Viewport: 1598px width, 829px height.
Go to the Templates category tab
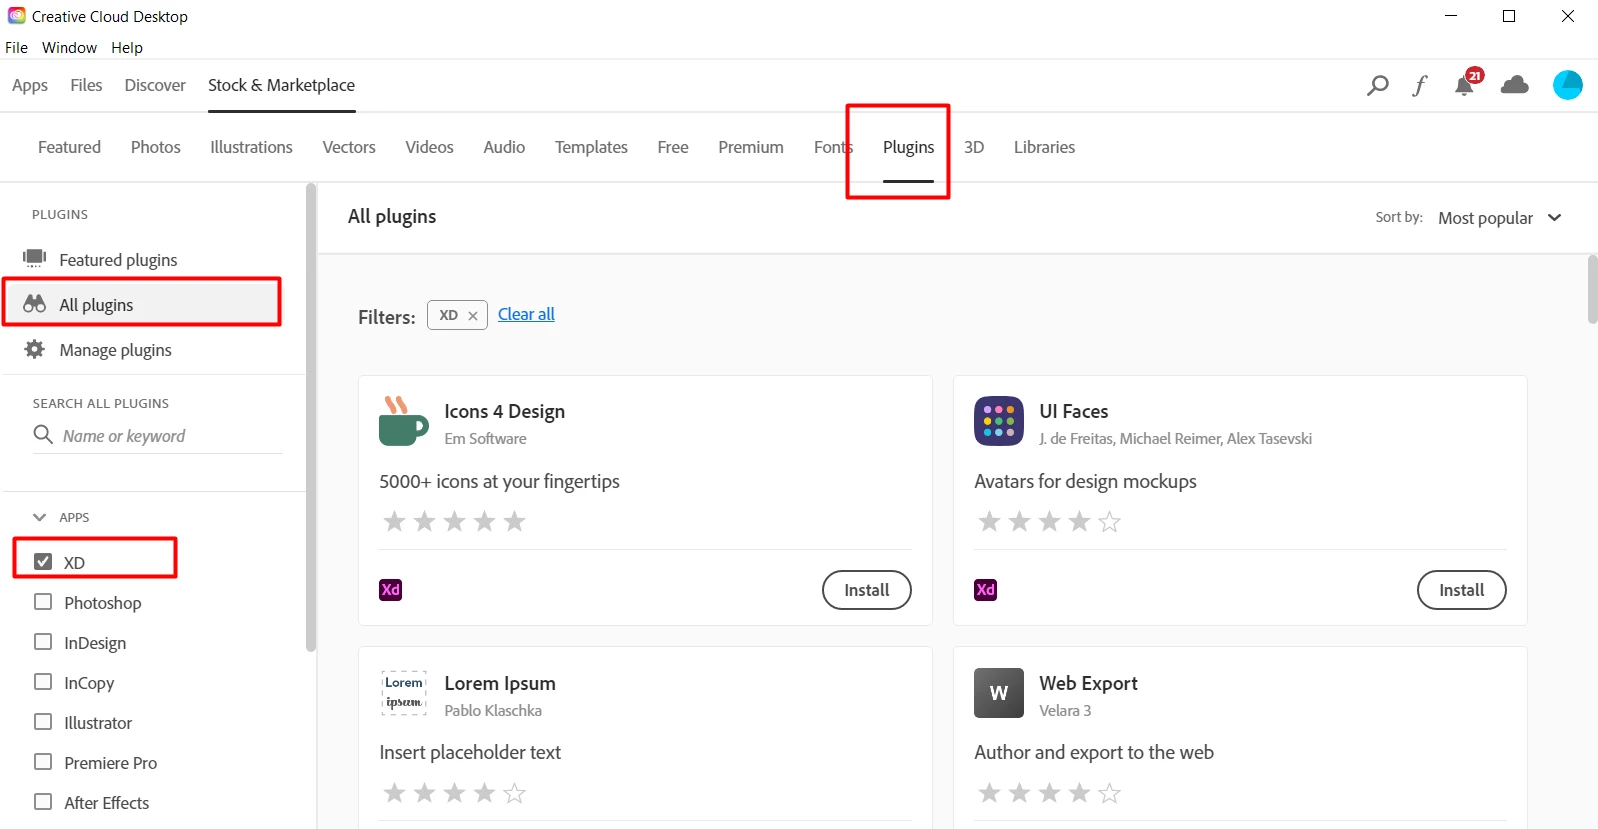coord(591,147)
